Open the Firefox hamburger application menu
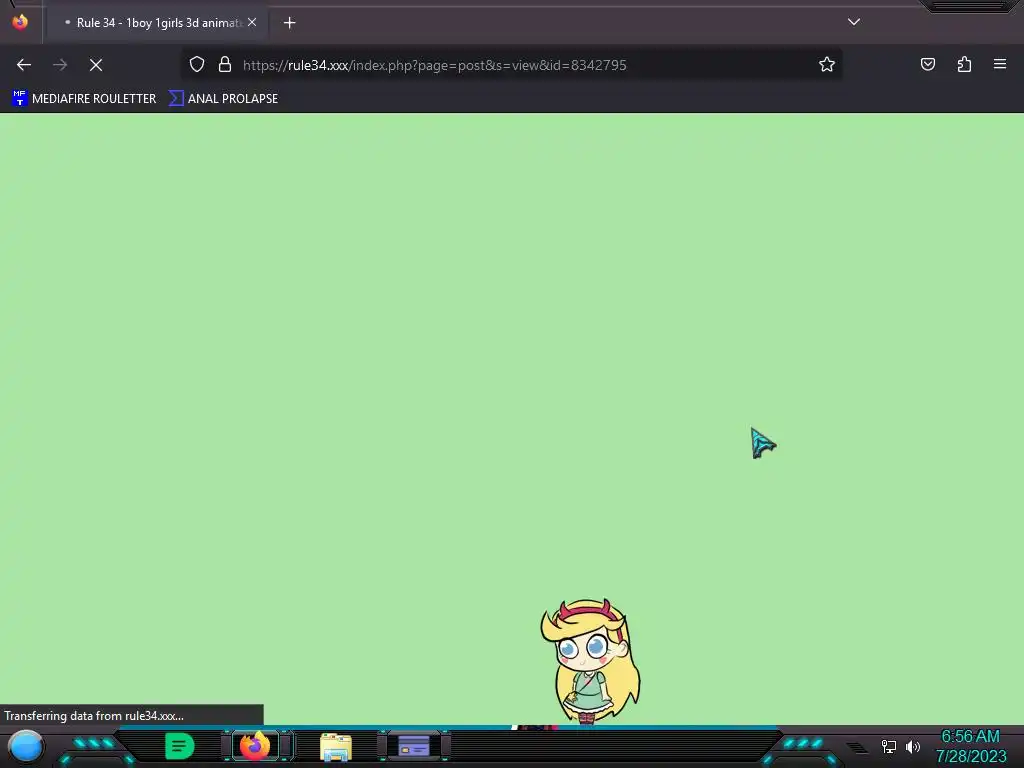 pos(1000,64)
